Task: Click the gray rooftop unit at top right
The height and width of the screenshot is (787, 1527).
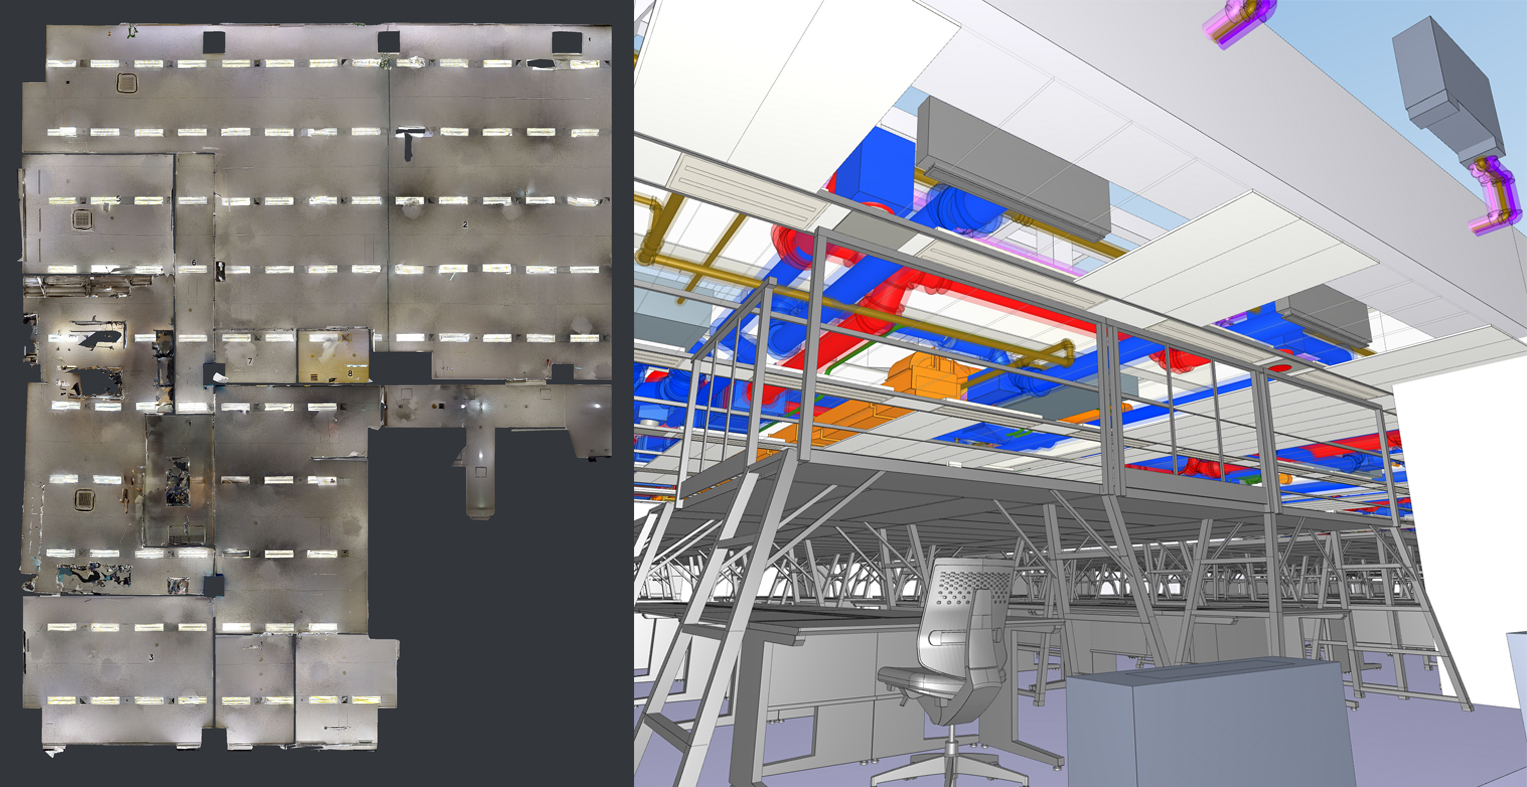Action: [x=1447, y=85]
